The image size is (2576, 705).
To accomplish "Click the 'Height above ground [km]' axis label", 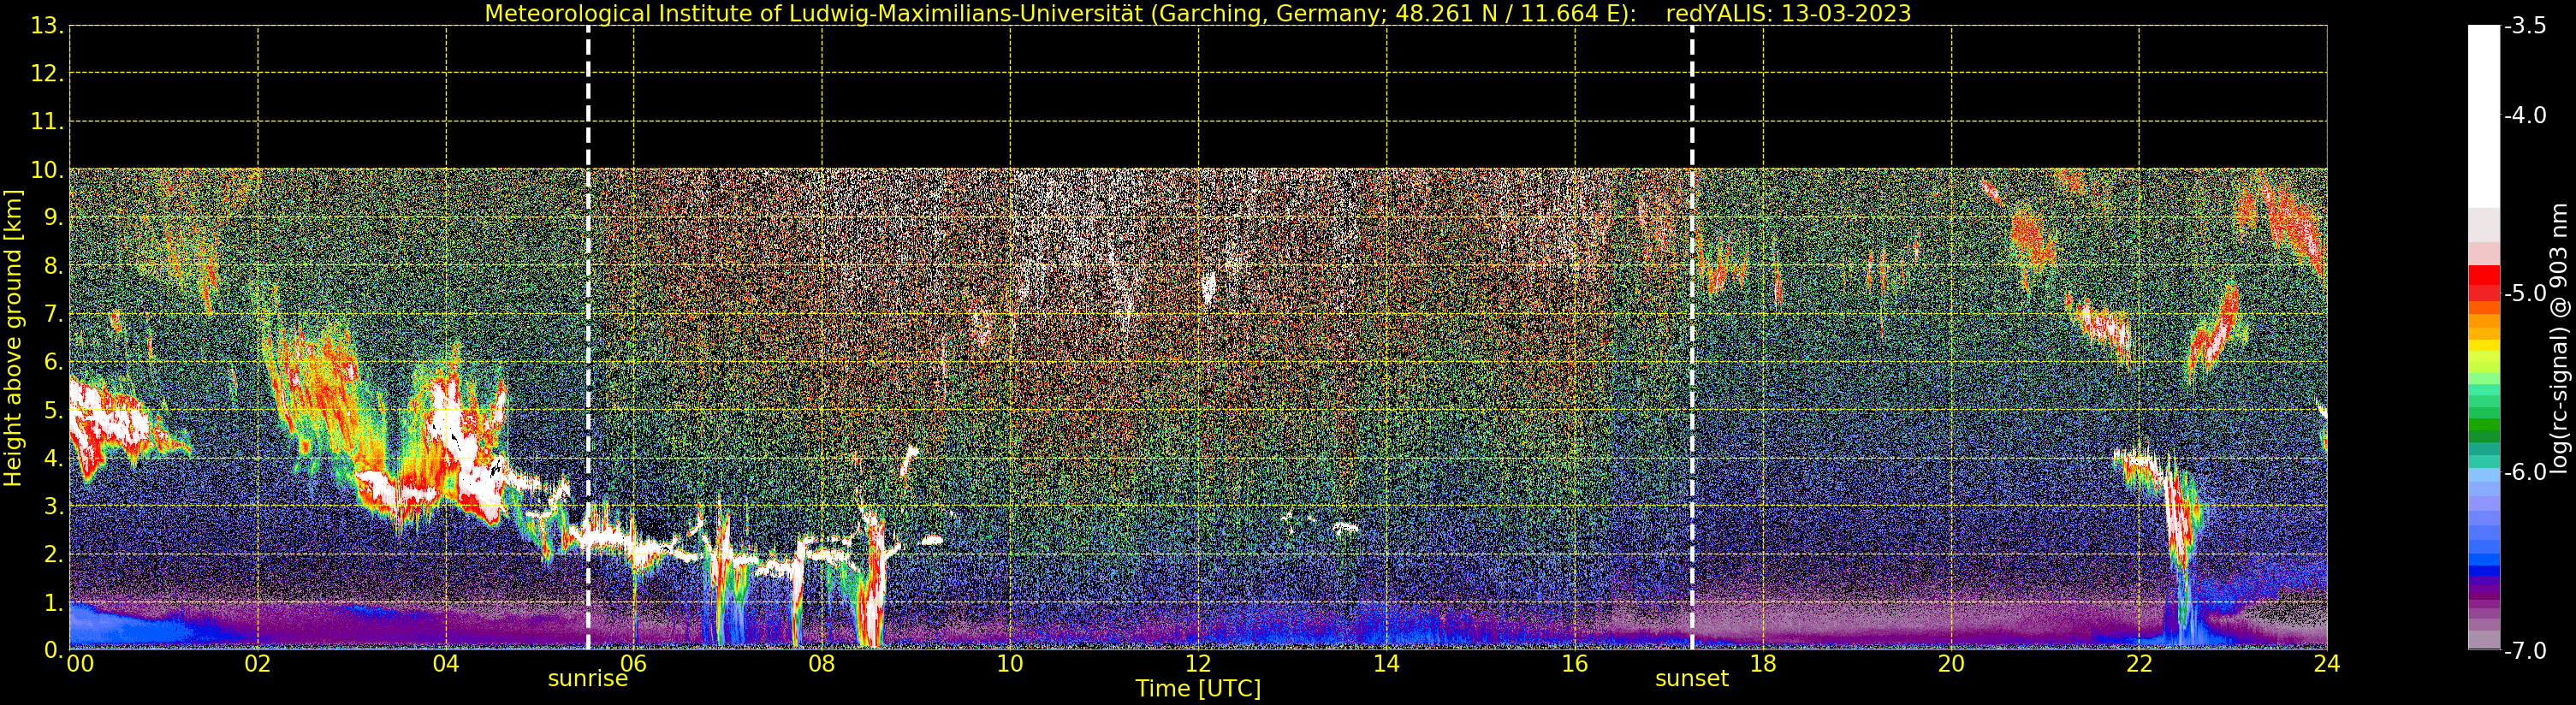I will [12, 338].
